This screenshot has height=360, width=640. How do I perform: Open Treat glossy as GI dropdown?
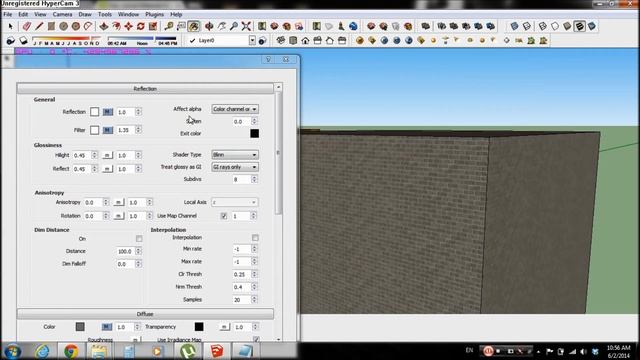(235, 167)
